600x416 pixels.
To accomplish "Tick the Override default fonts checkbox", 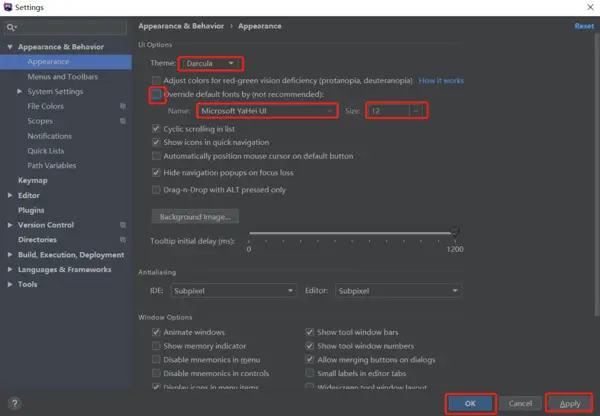I will click(156, 94).
